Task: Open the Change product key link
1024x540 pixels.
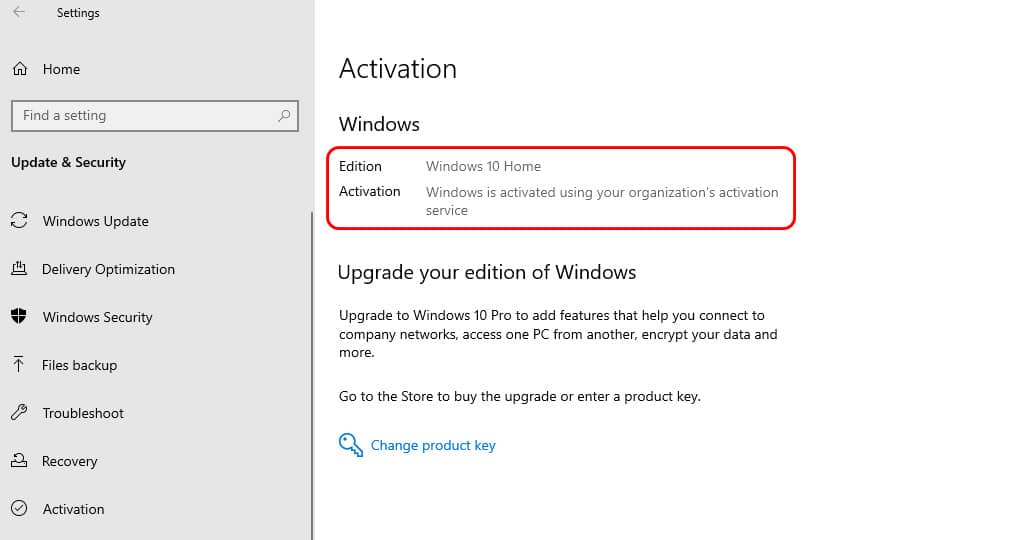Action: pos(433,445)
